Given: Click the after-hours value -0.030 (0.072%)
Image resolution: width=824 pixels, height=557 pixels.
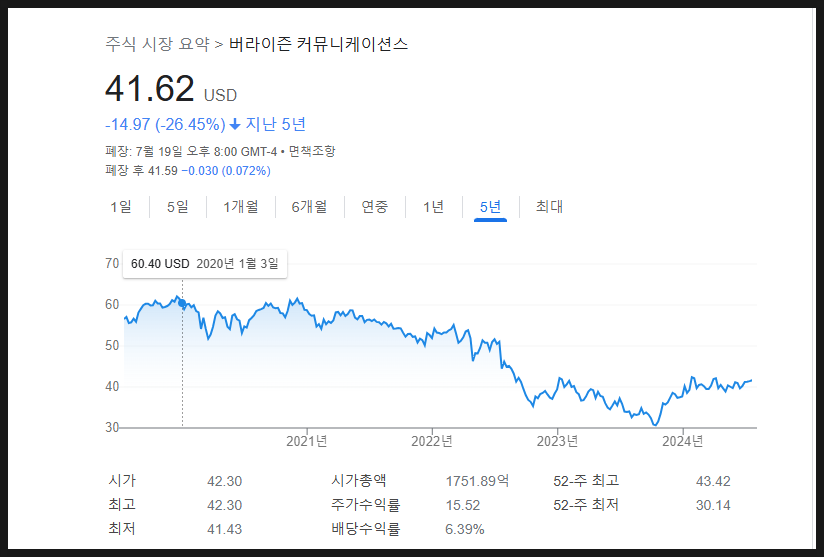Looking at the screenshot, I should click(226, 171).
